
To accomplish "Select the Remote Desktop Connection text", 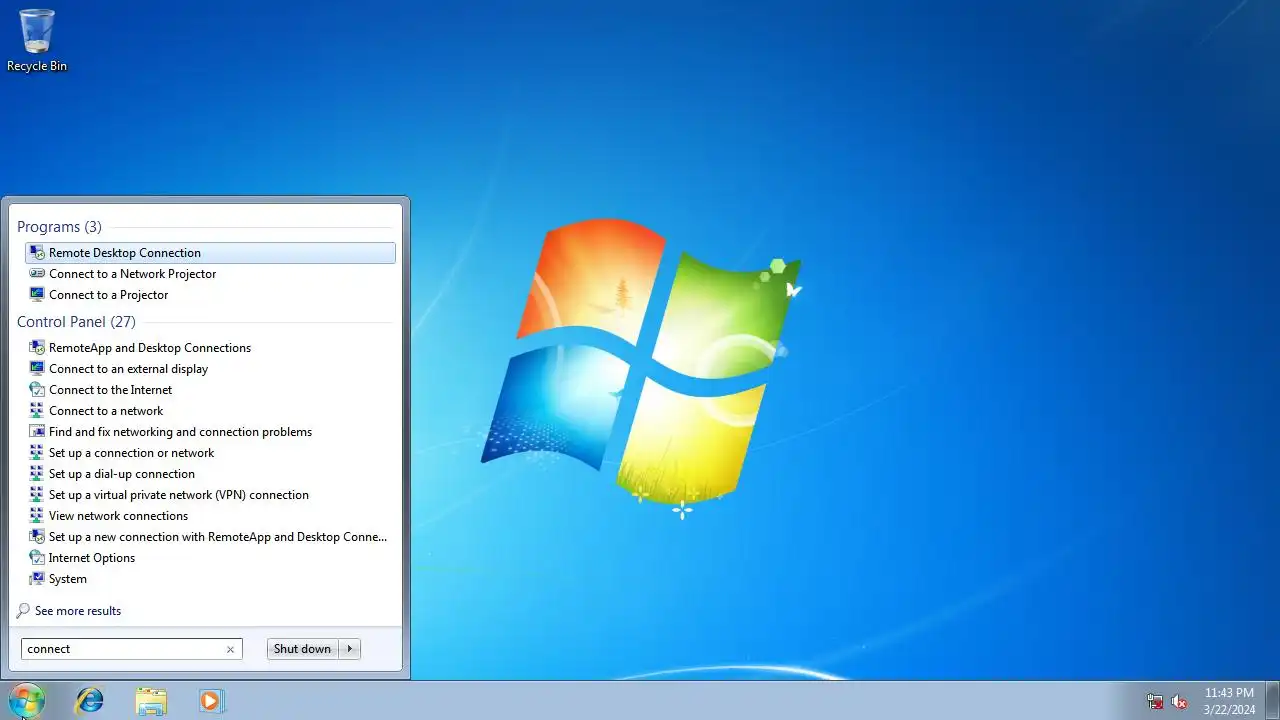I will [x=125, y=253].
